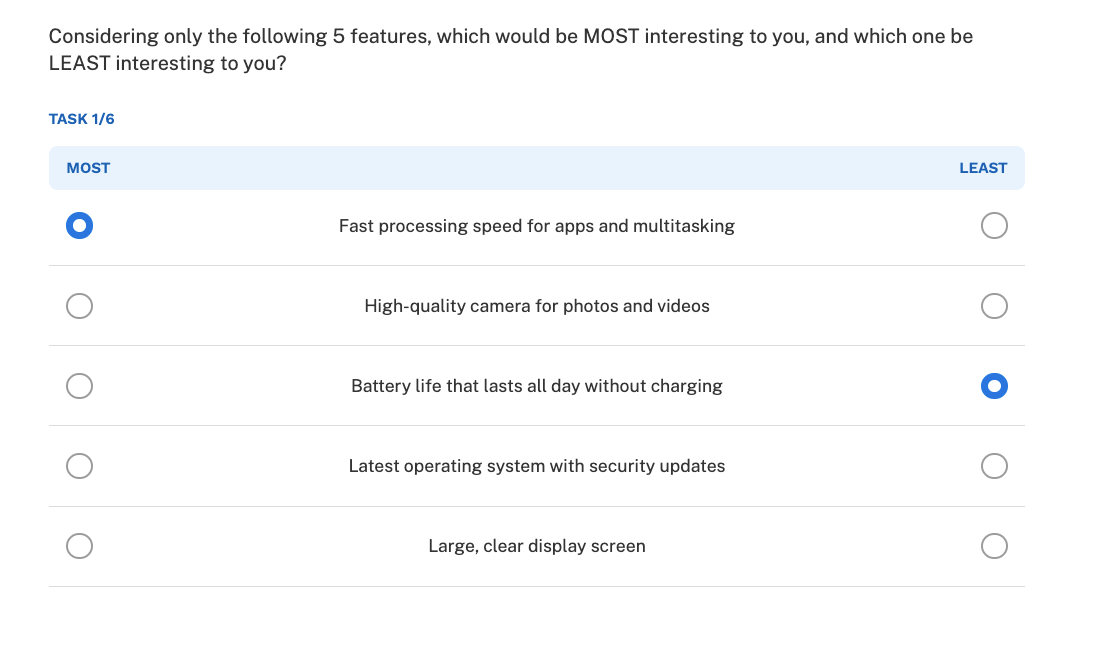Select LEAST for 'Fast processing speed for apps'
The image size is (1102, 653).
(x=994, y=225)
